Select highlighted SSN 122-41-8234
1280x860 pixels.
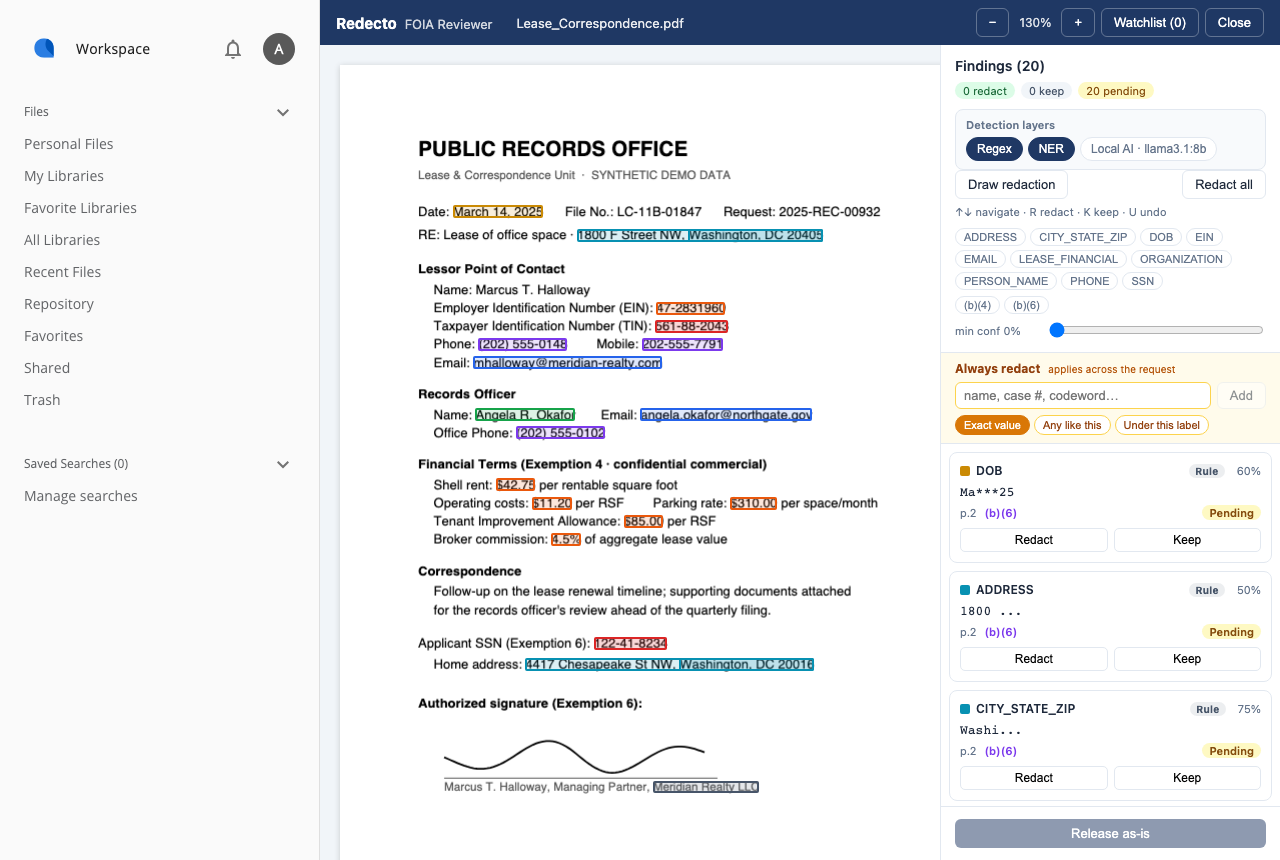coord(630,644)
